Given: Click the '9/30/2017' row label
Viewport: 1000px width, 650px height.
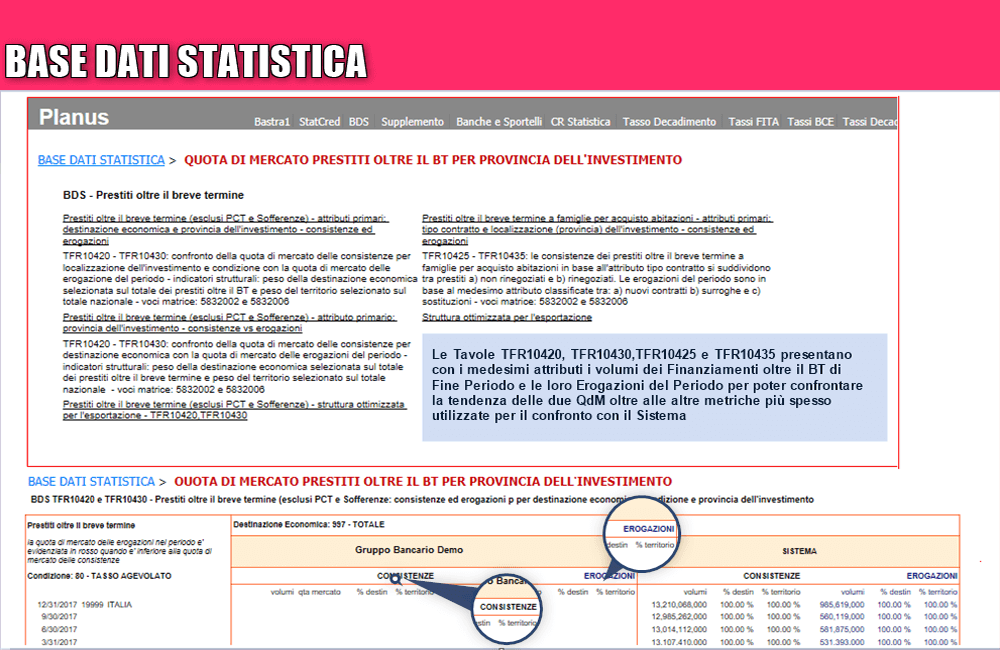Looking at the screenshot, I should [x=59, y=617].
